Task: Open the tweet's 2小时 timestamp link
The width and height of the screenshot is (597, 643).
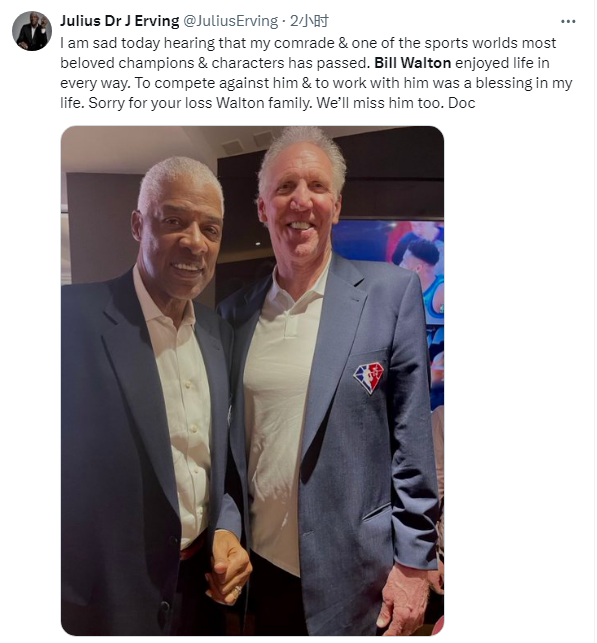Action: click(x=309, y=21)
